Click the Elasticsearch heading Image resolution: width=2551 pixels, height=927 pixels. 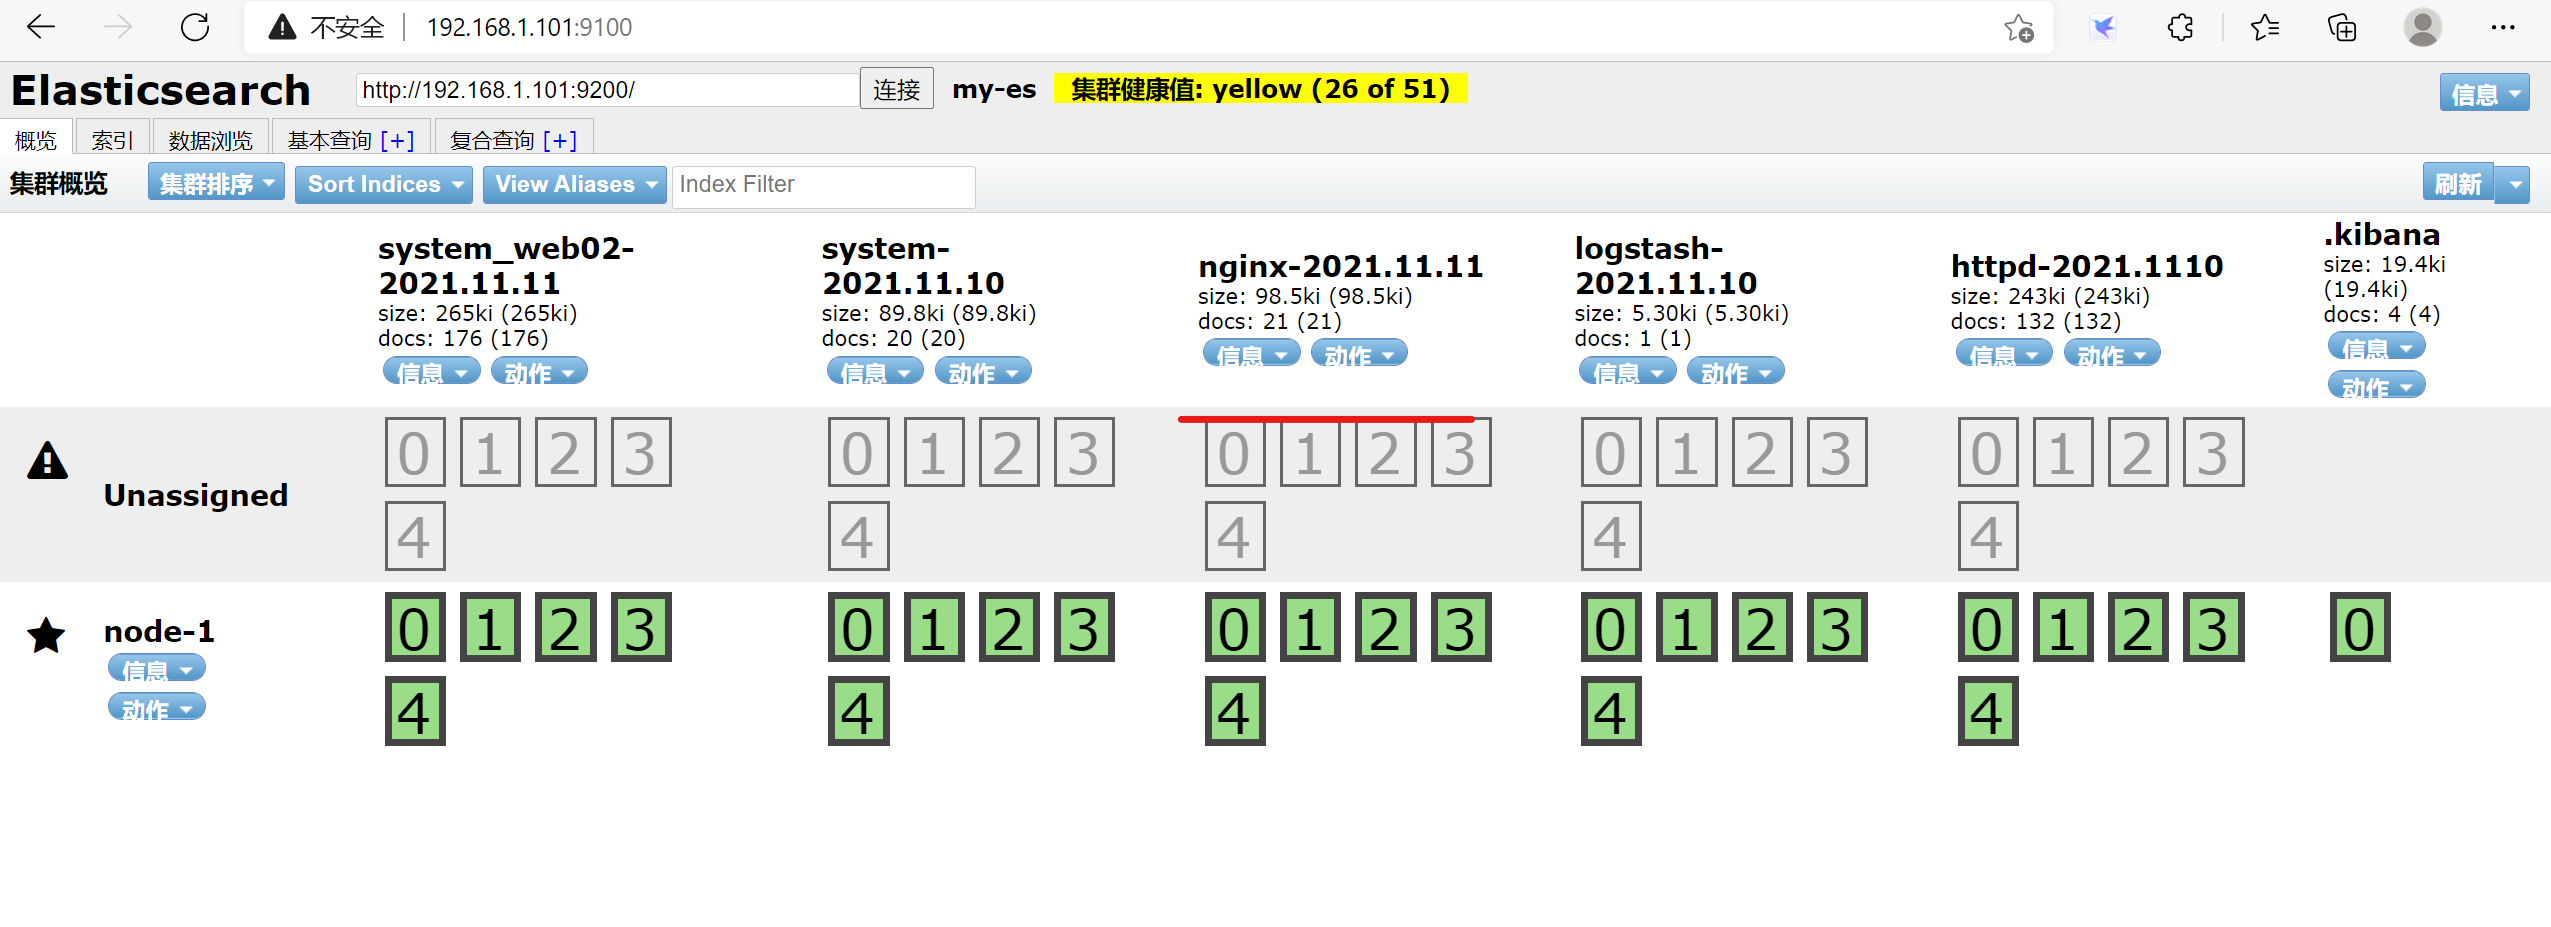161,90
